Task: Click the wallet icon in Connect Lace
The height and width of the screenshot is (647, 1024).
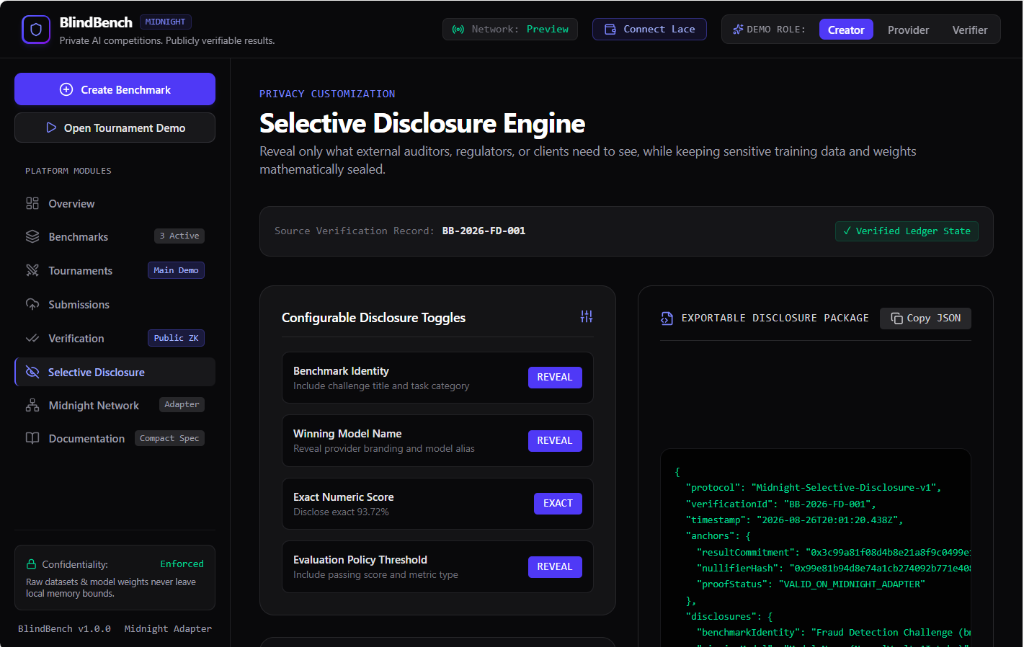Action: pyautogui.click(x=610, y=29)
